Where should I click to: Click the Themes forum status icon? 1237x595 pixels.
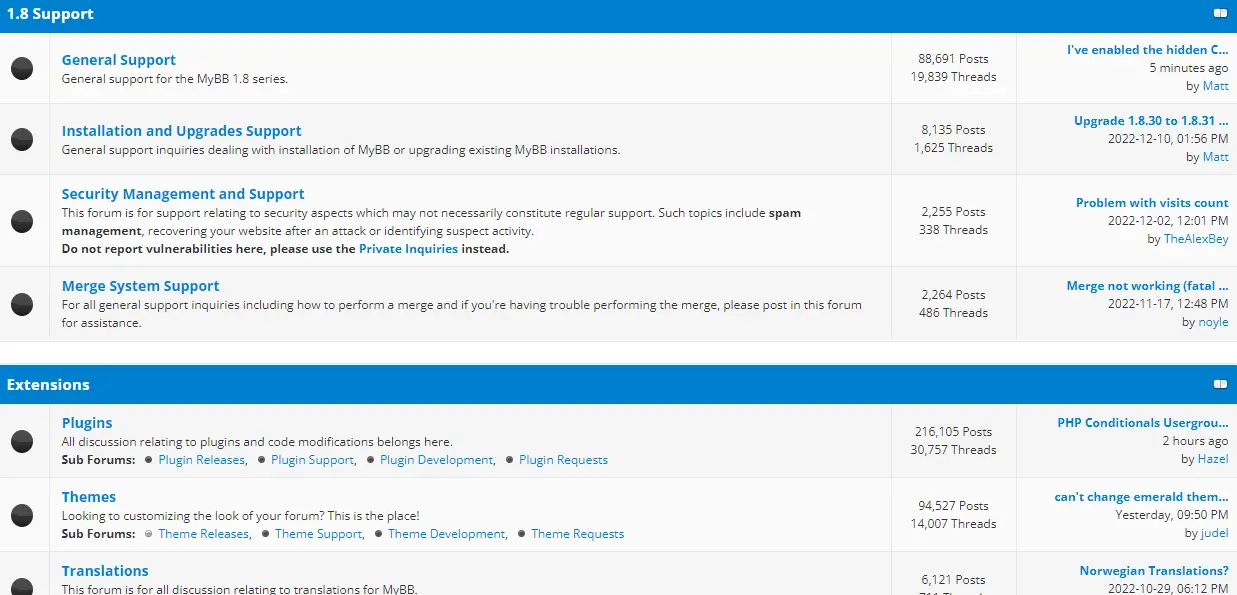(22, 514)
